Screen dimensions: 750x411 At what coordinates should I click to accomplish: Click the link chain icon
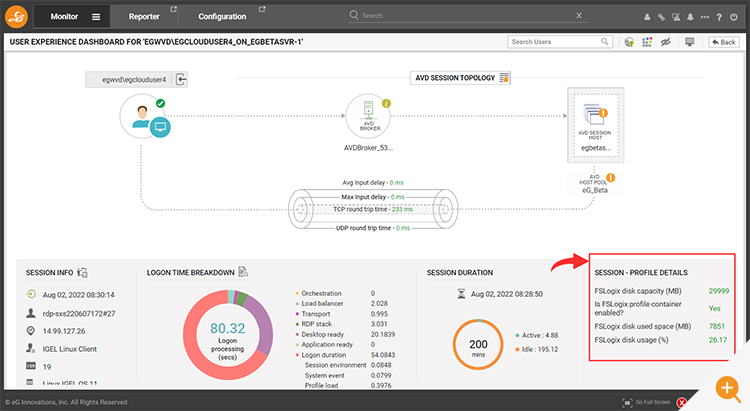pos(662,17)
